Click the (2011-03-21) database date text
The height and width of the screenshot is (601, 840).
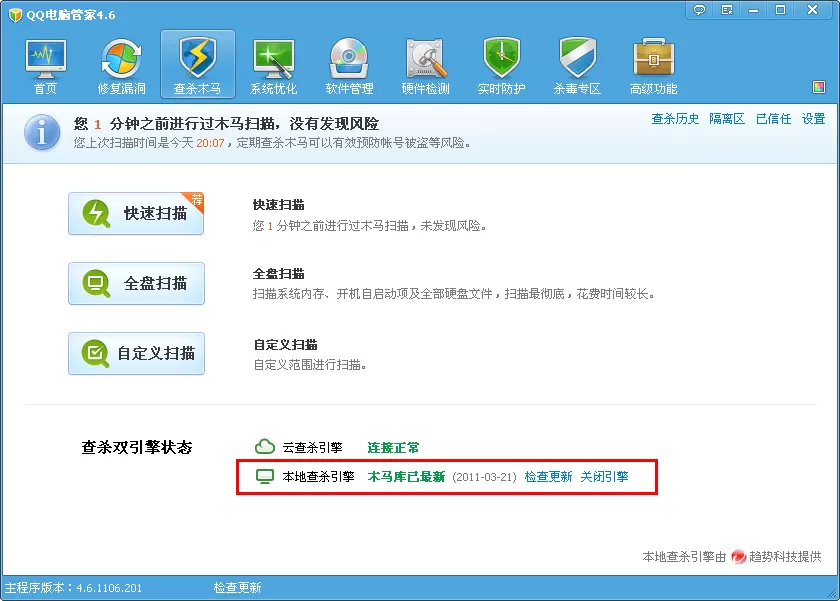tap(484, 477)
